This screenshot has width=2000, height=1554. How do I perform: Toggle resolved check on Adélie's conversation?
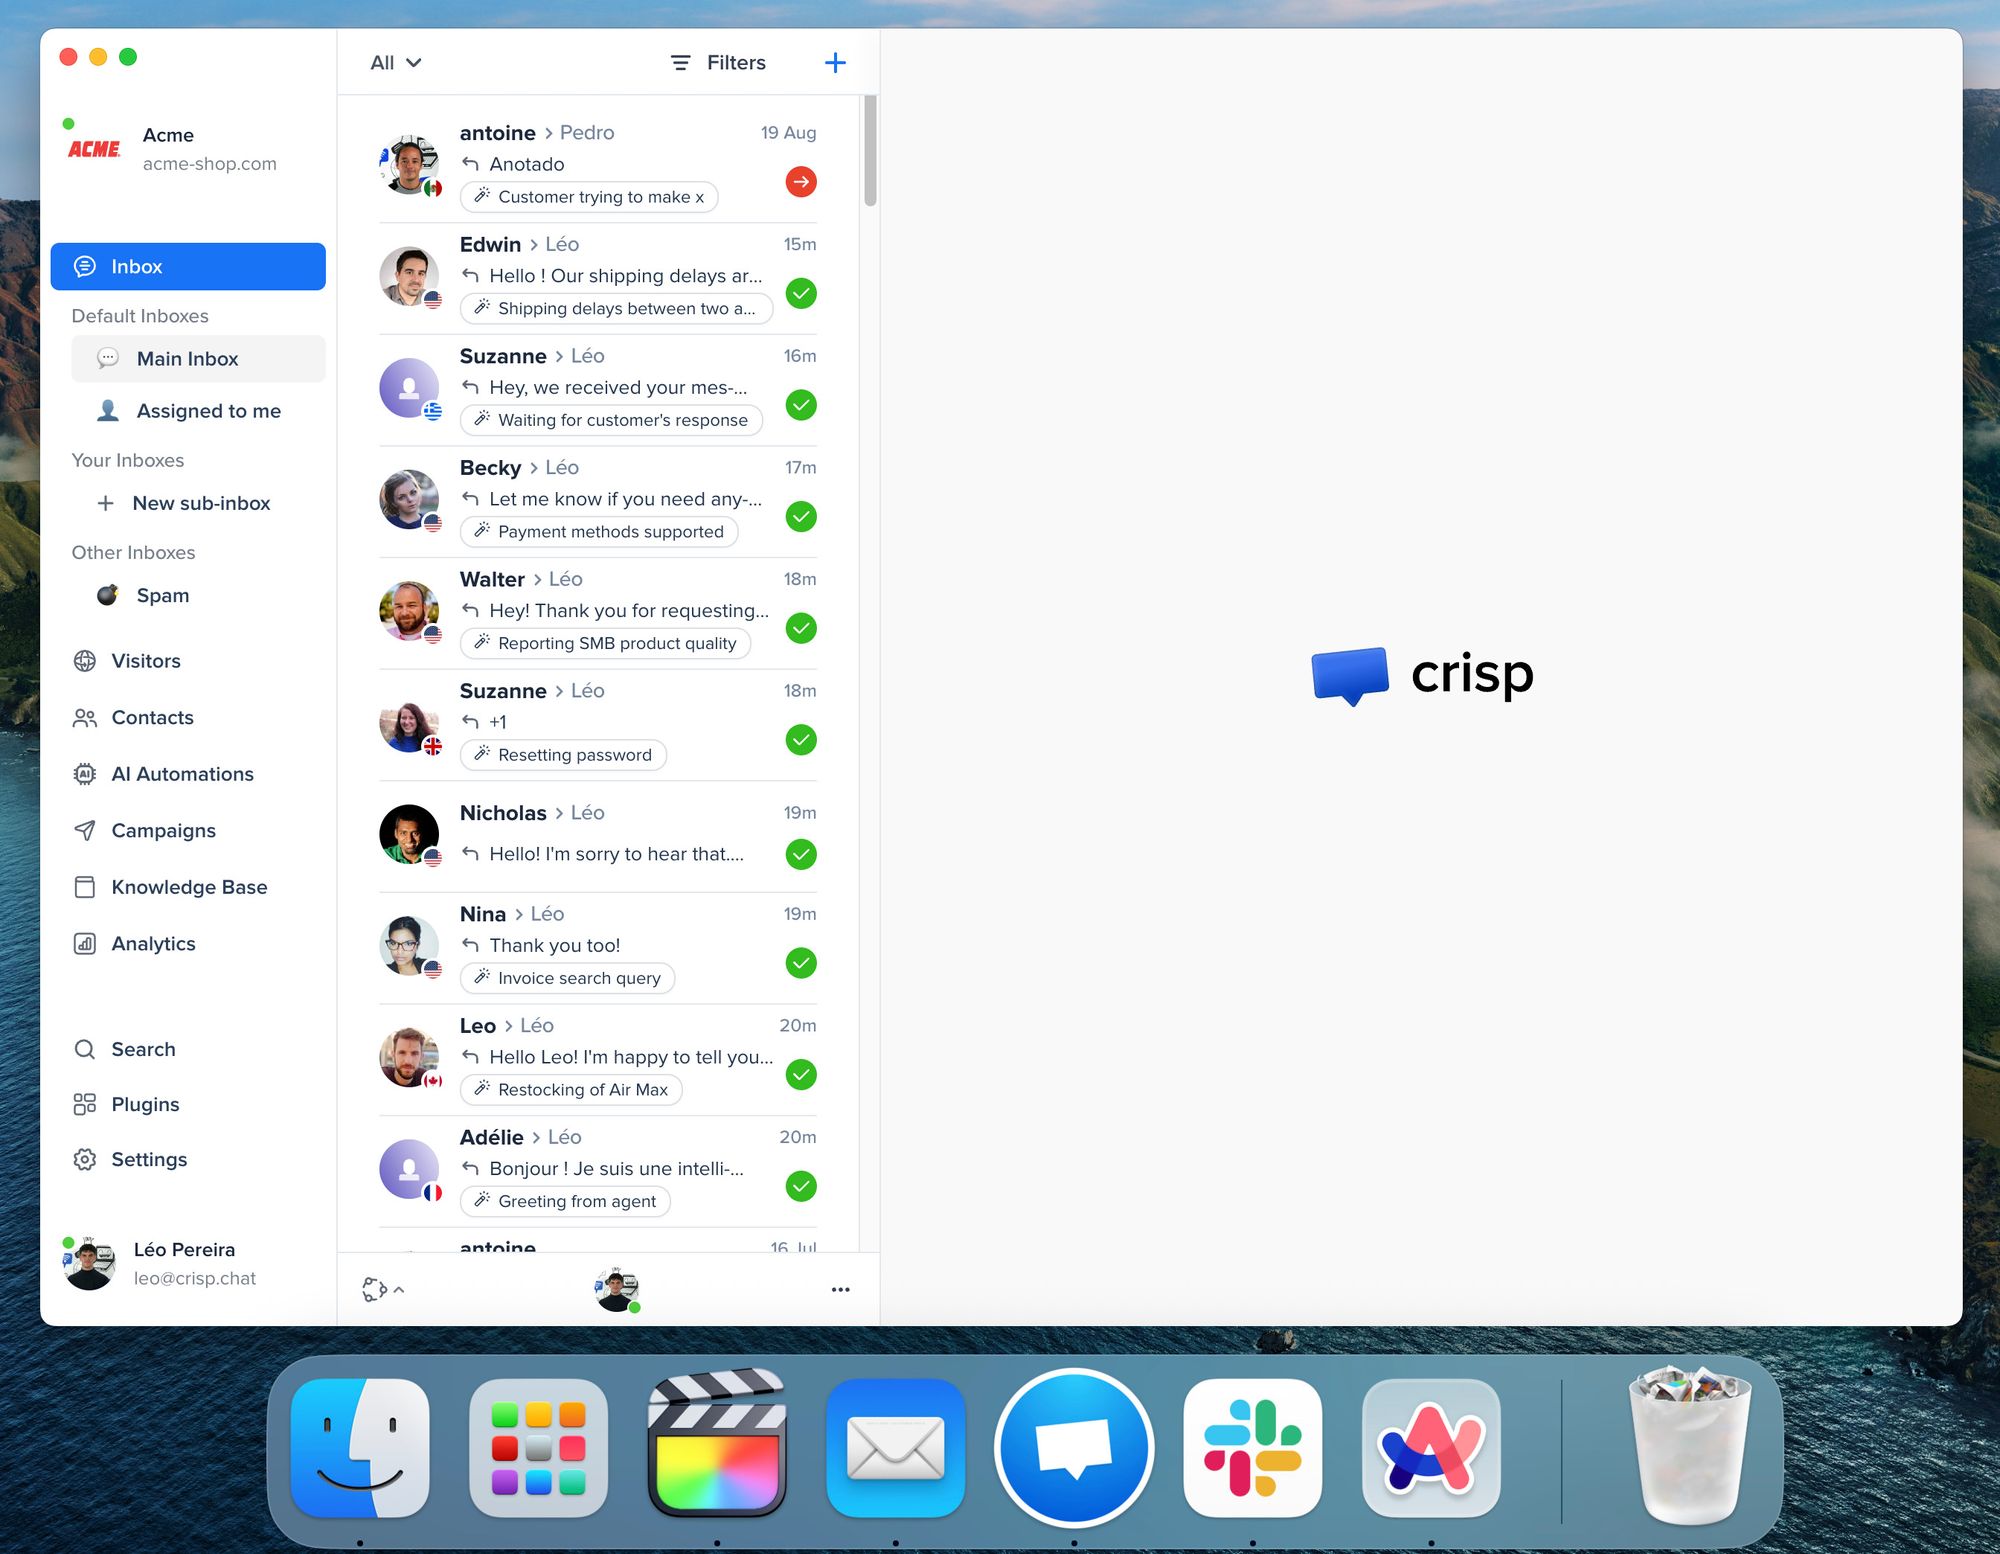pos(801,1187)
